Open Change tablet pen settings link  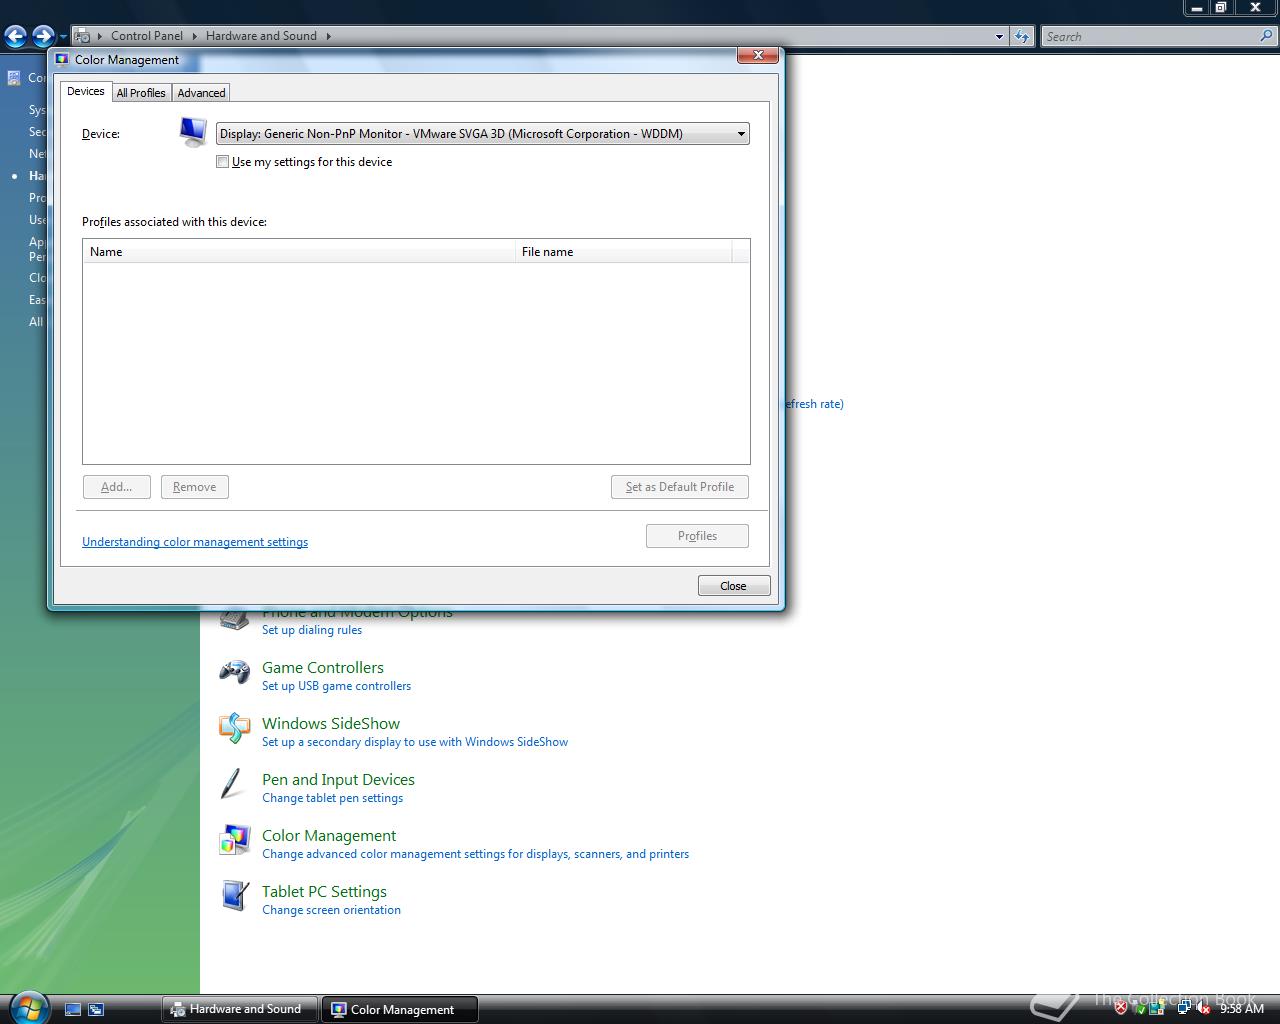point(332,798)
